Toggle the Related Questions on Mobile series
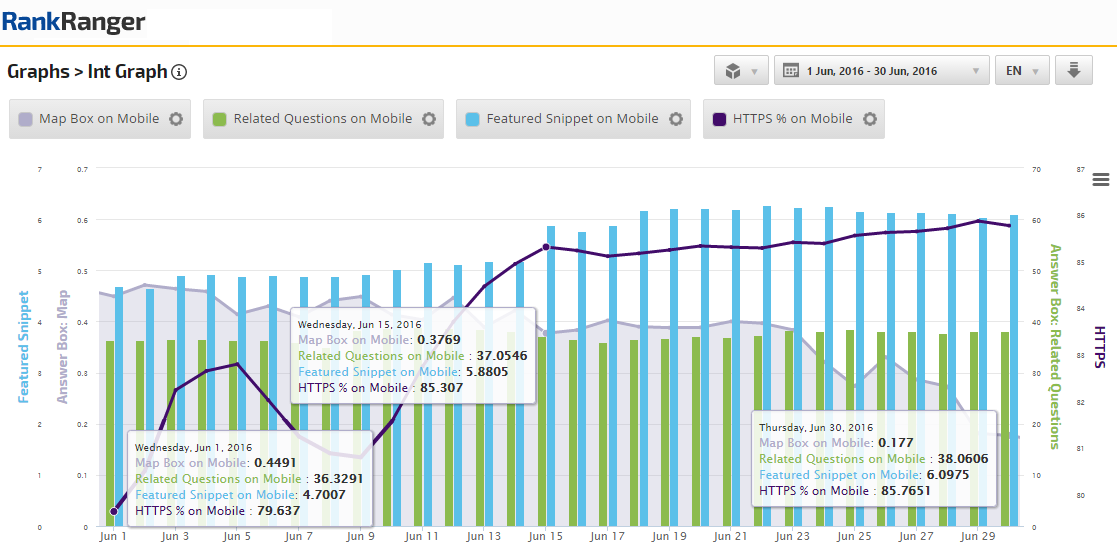 click(x=322, y=119)
